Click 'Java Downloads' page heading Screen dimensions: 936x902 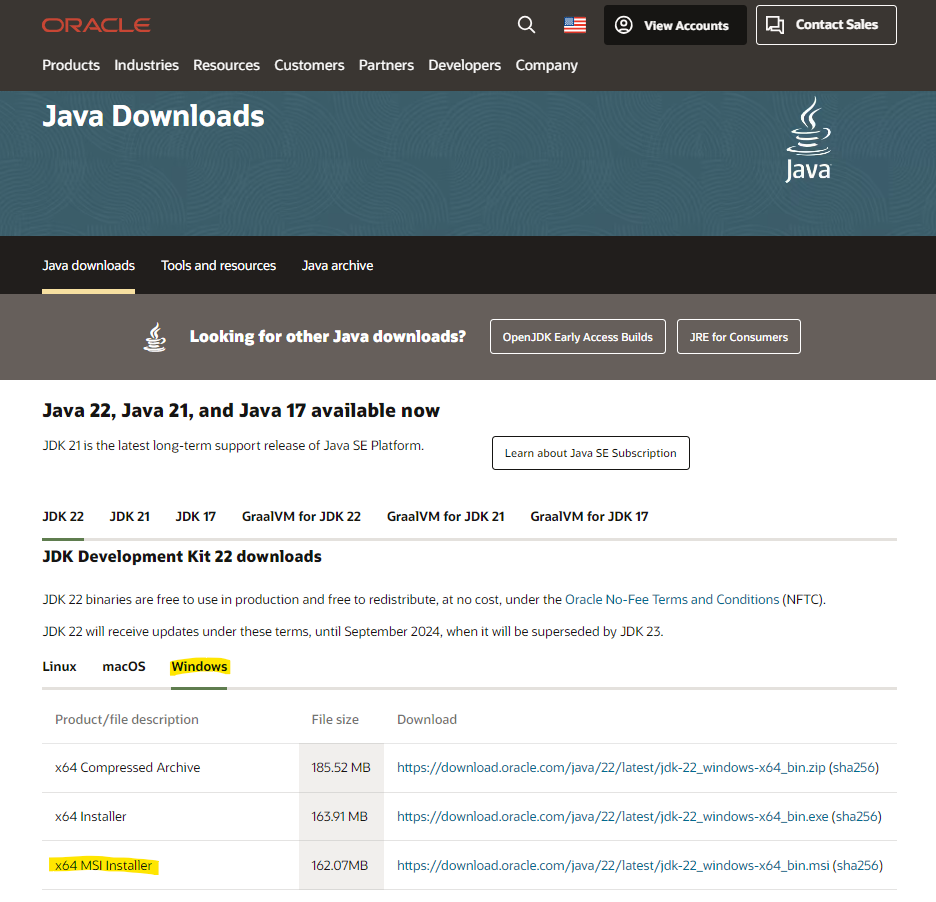(x=153, y=116)
